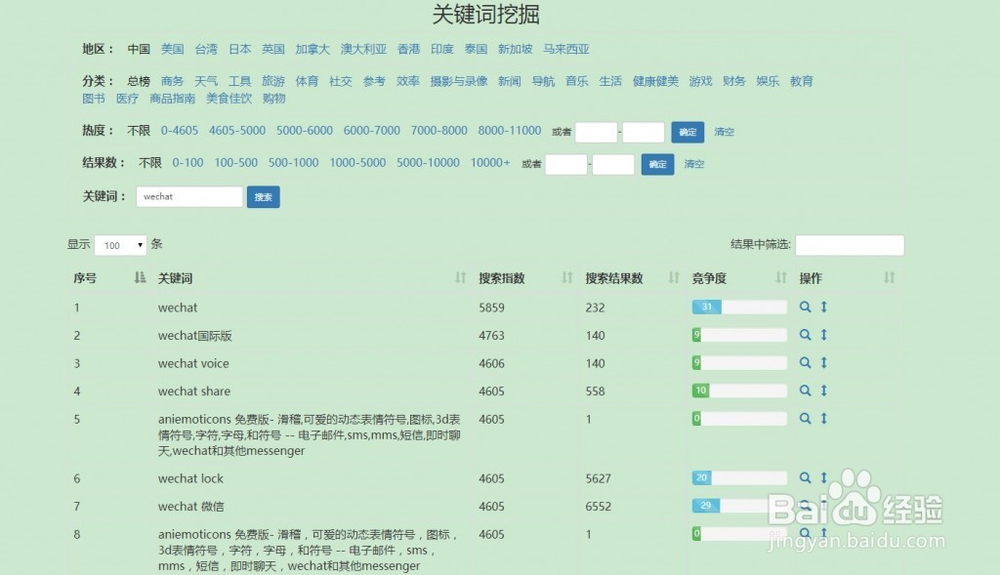Select region 台湾
Viewport: 1000px width, 575px height.
pyautogui.click(x=206, y=49)
